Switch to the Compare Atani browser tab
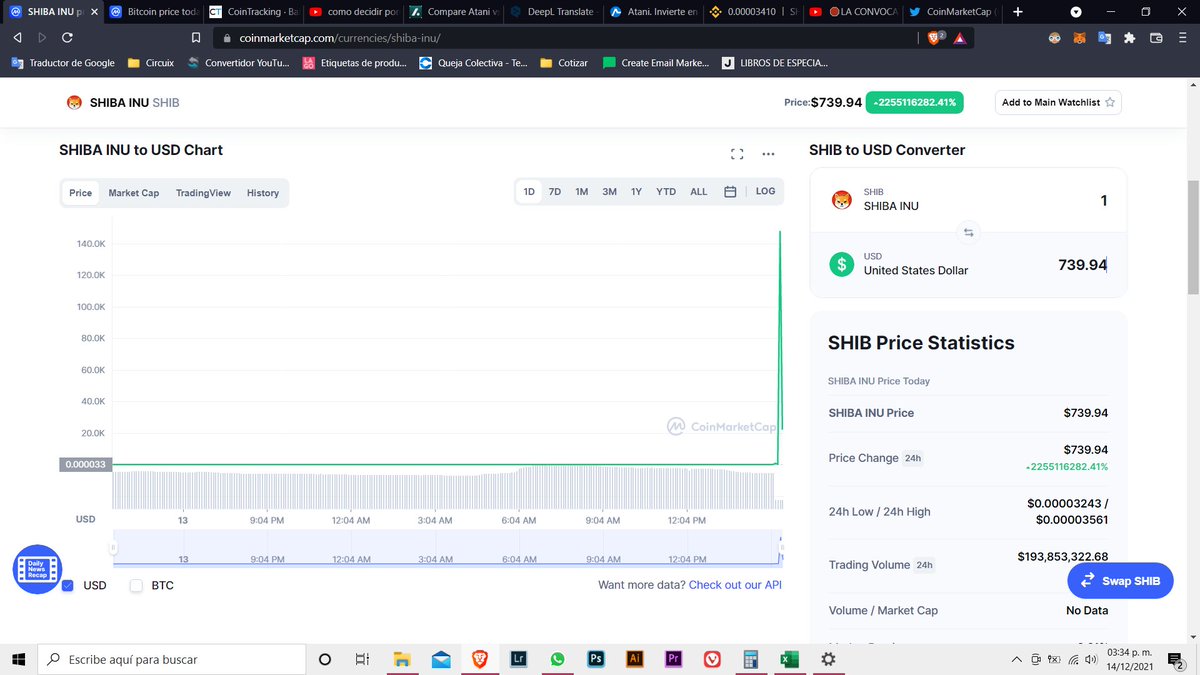 (x=452, y=12)
